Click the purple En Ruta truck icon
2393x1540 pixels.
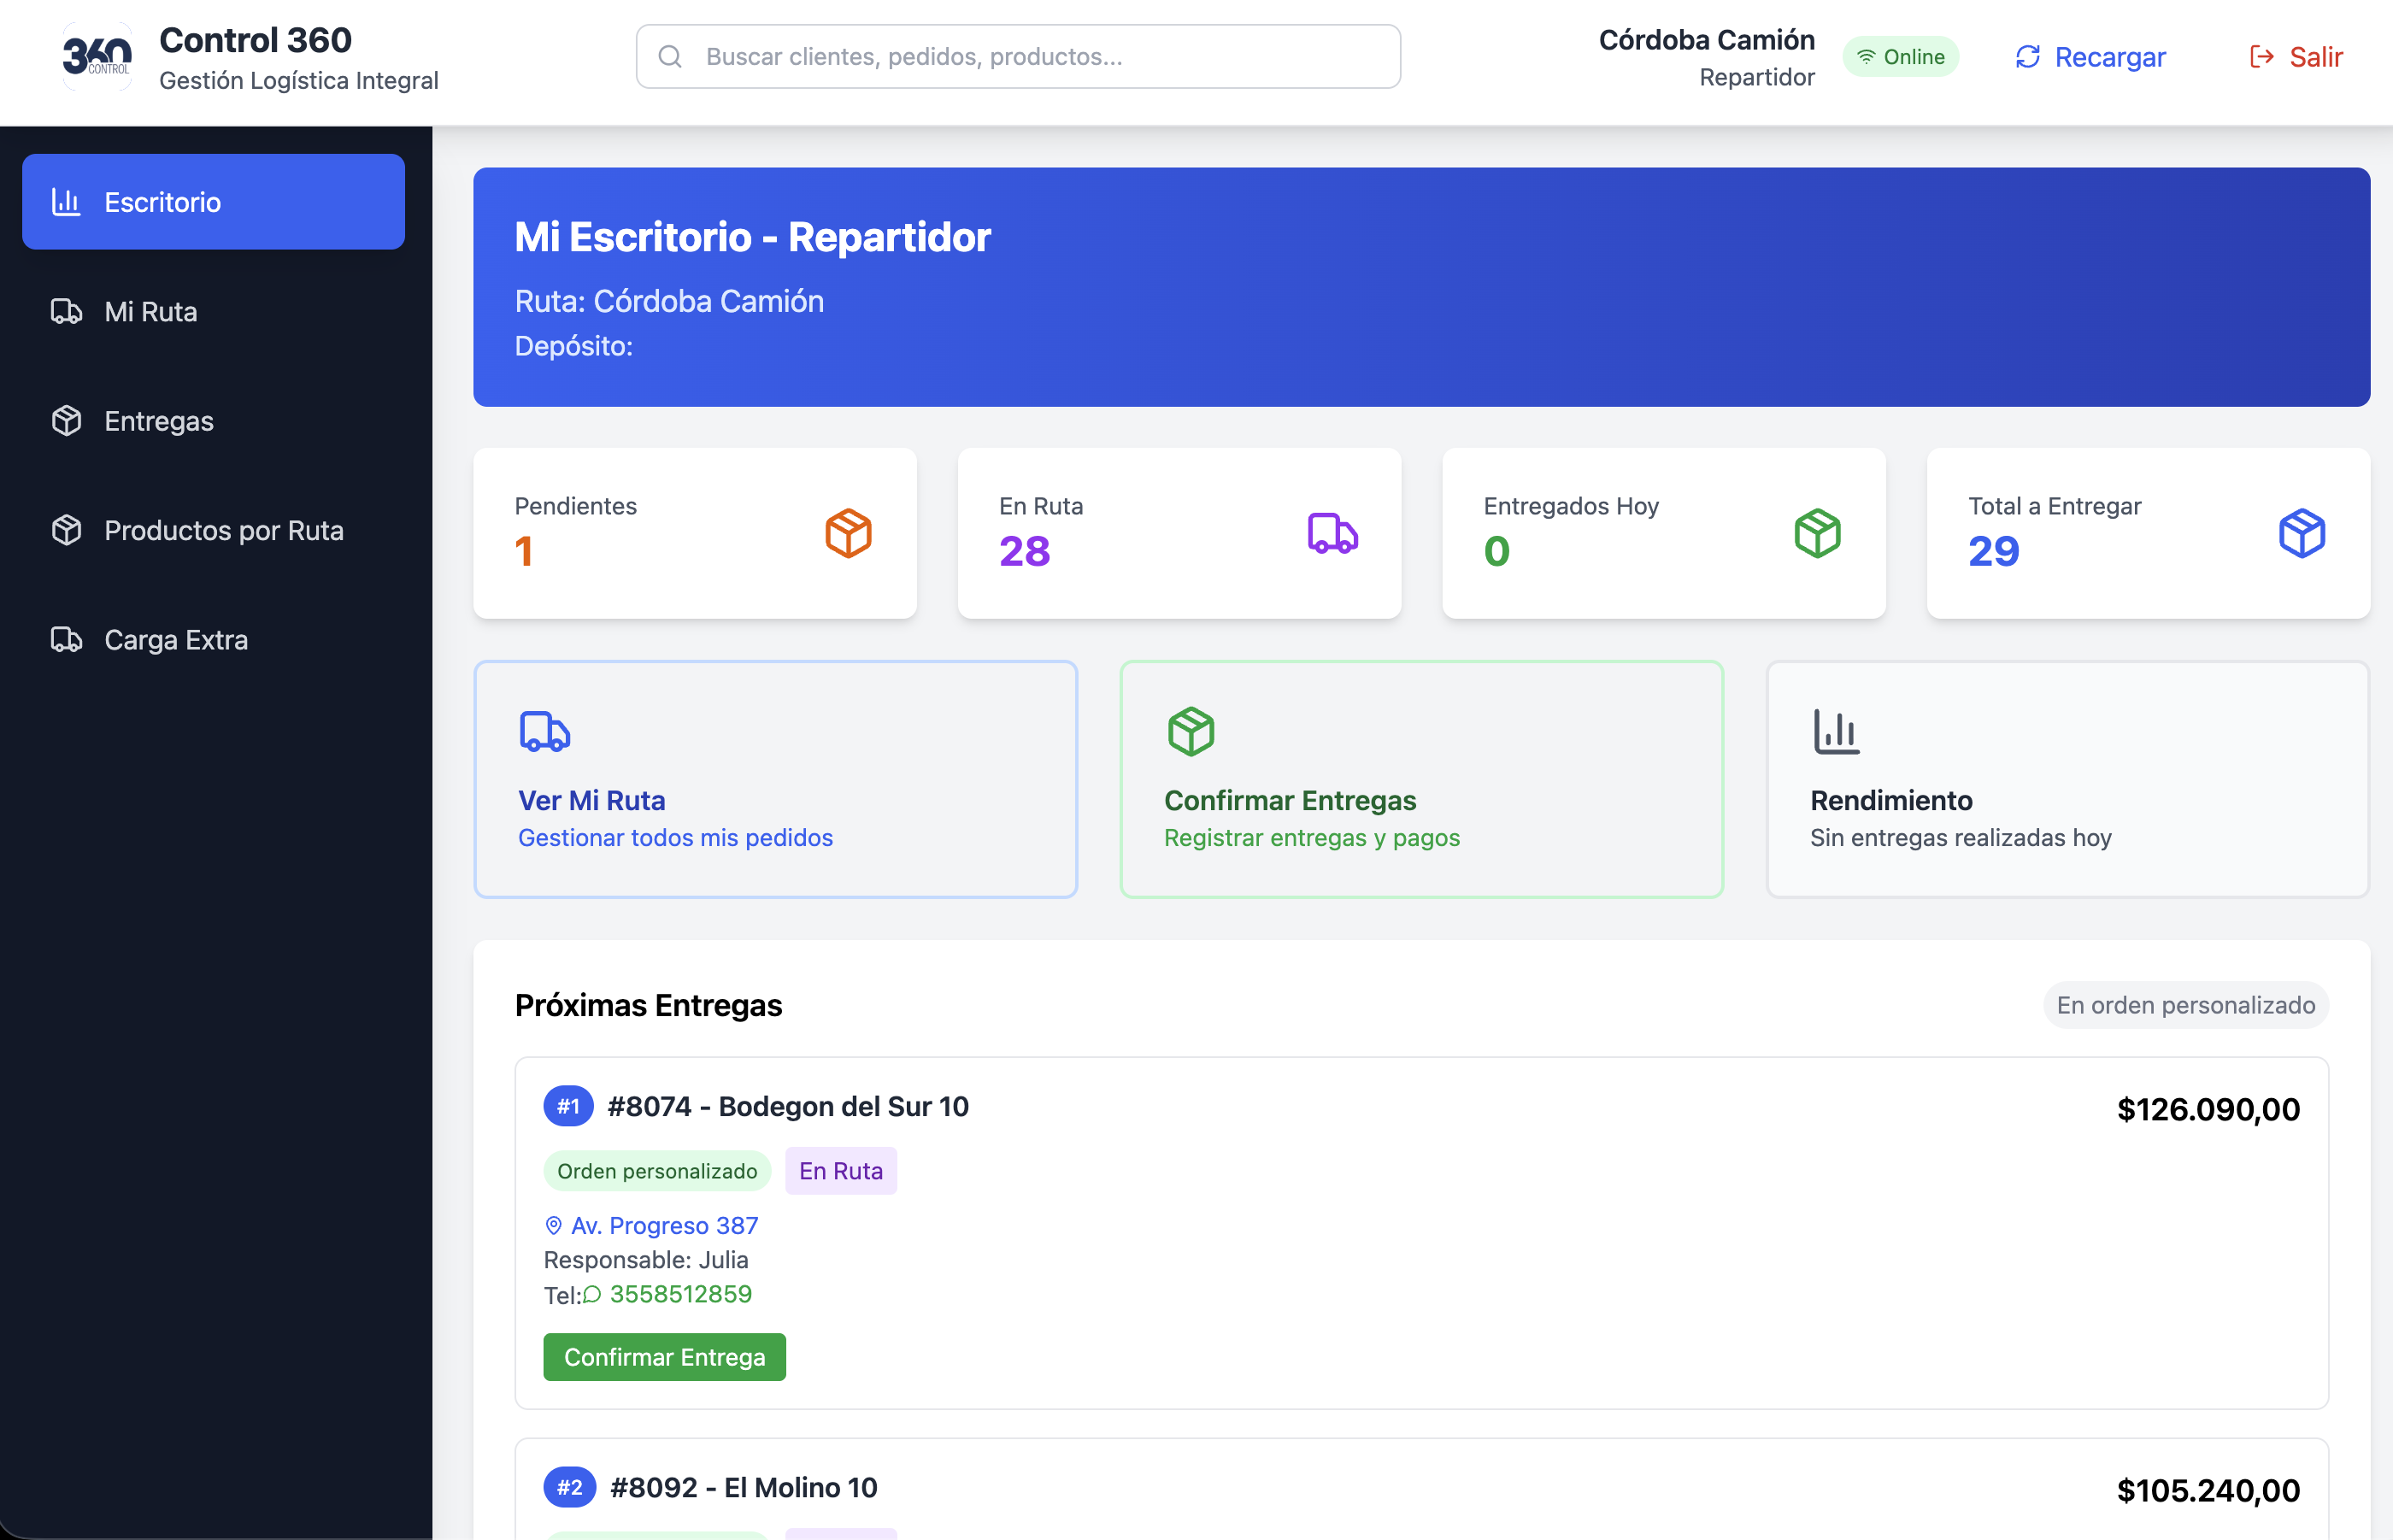[x=1332, y=533]
